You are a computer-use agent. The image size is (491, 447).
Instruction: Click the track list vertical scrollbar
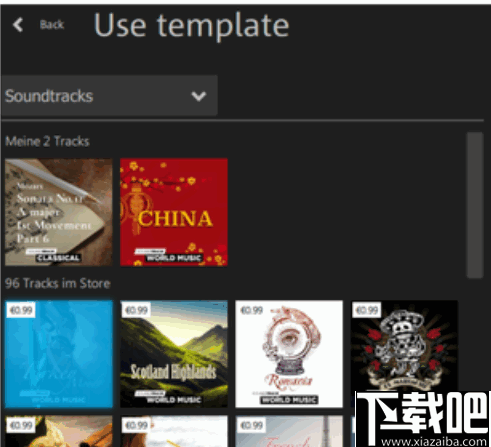tap(475, 205)
